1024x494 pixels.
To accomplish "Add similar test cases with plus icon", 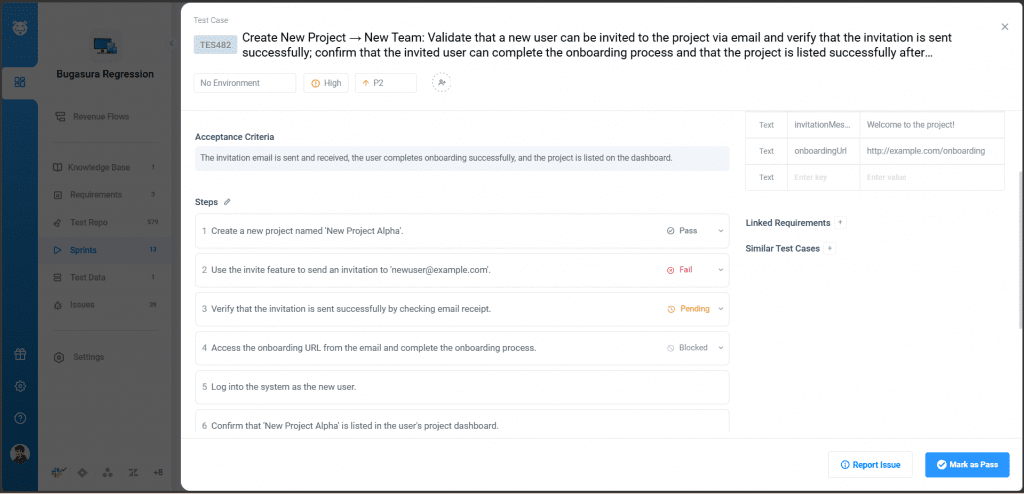I will click(829, 248).
